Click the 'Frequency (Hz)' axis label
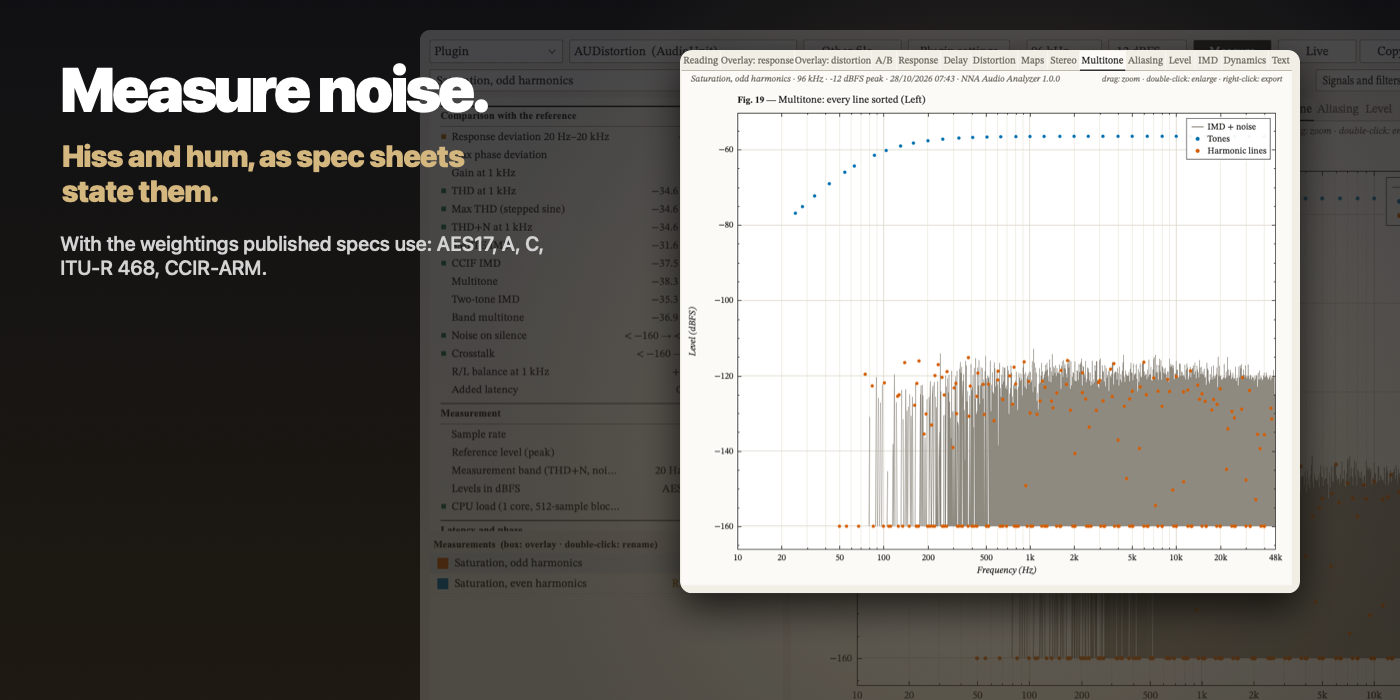This screenshot has height=700, width=1400. coord(1006,570)
